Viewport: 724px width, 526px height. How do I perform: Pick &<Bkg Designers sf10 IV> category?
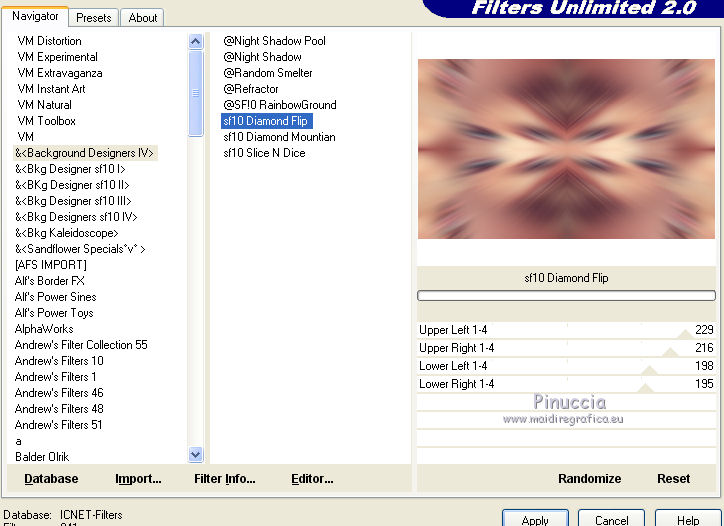pos(76,217)
